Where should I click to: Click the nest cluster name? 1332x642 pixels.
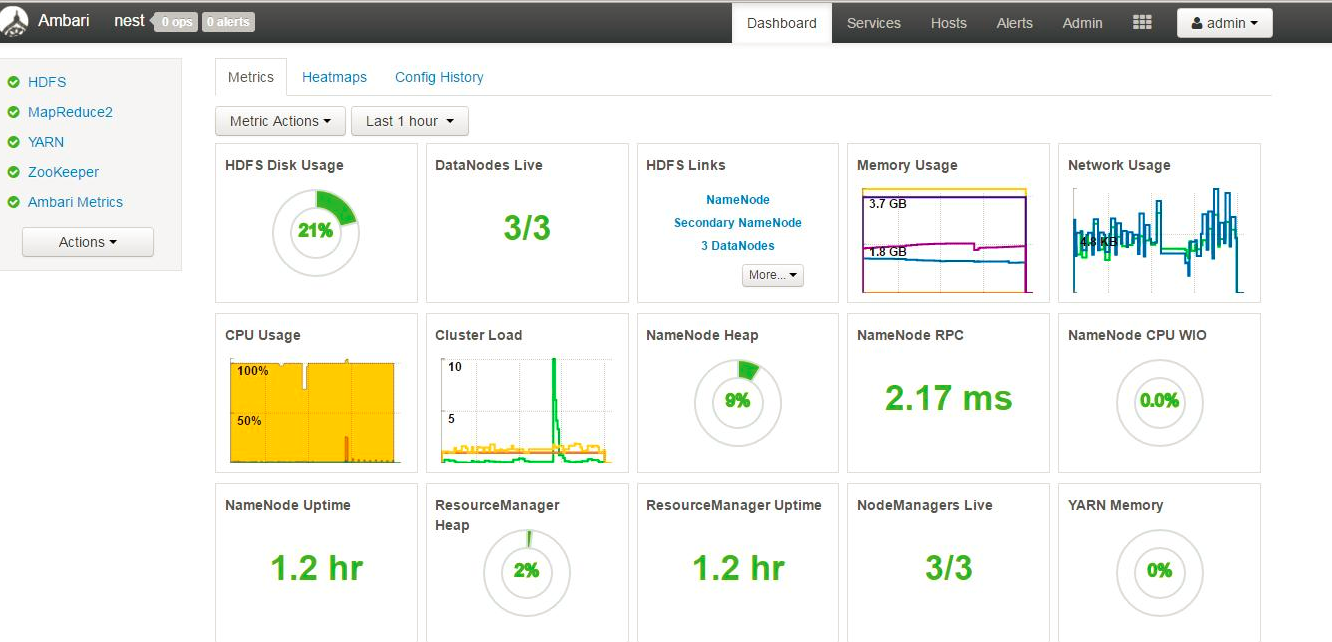130,20
